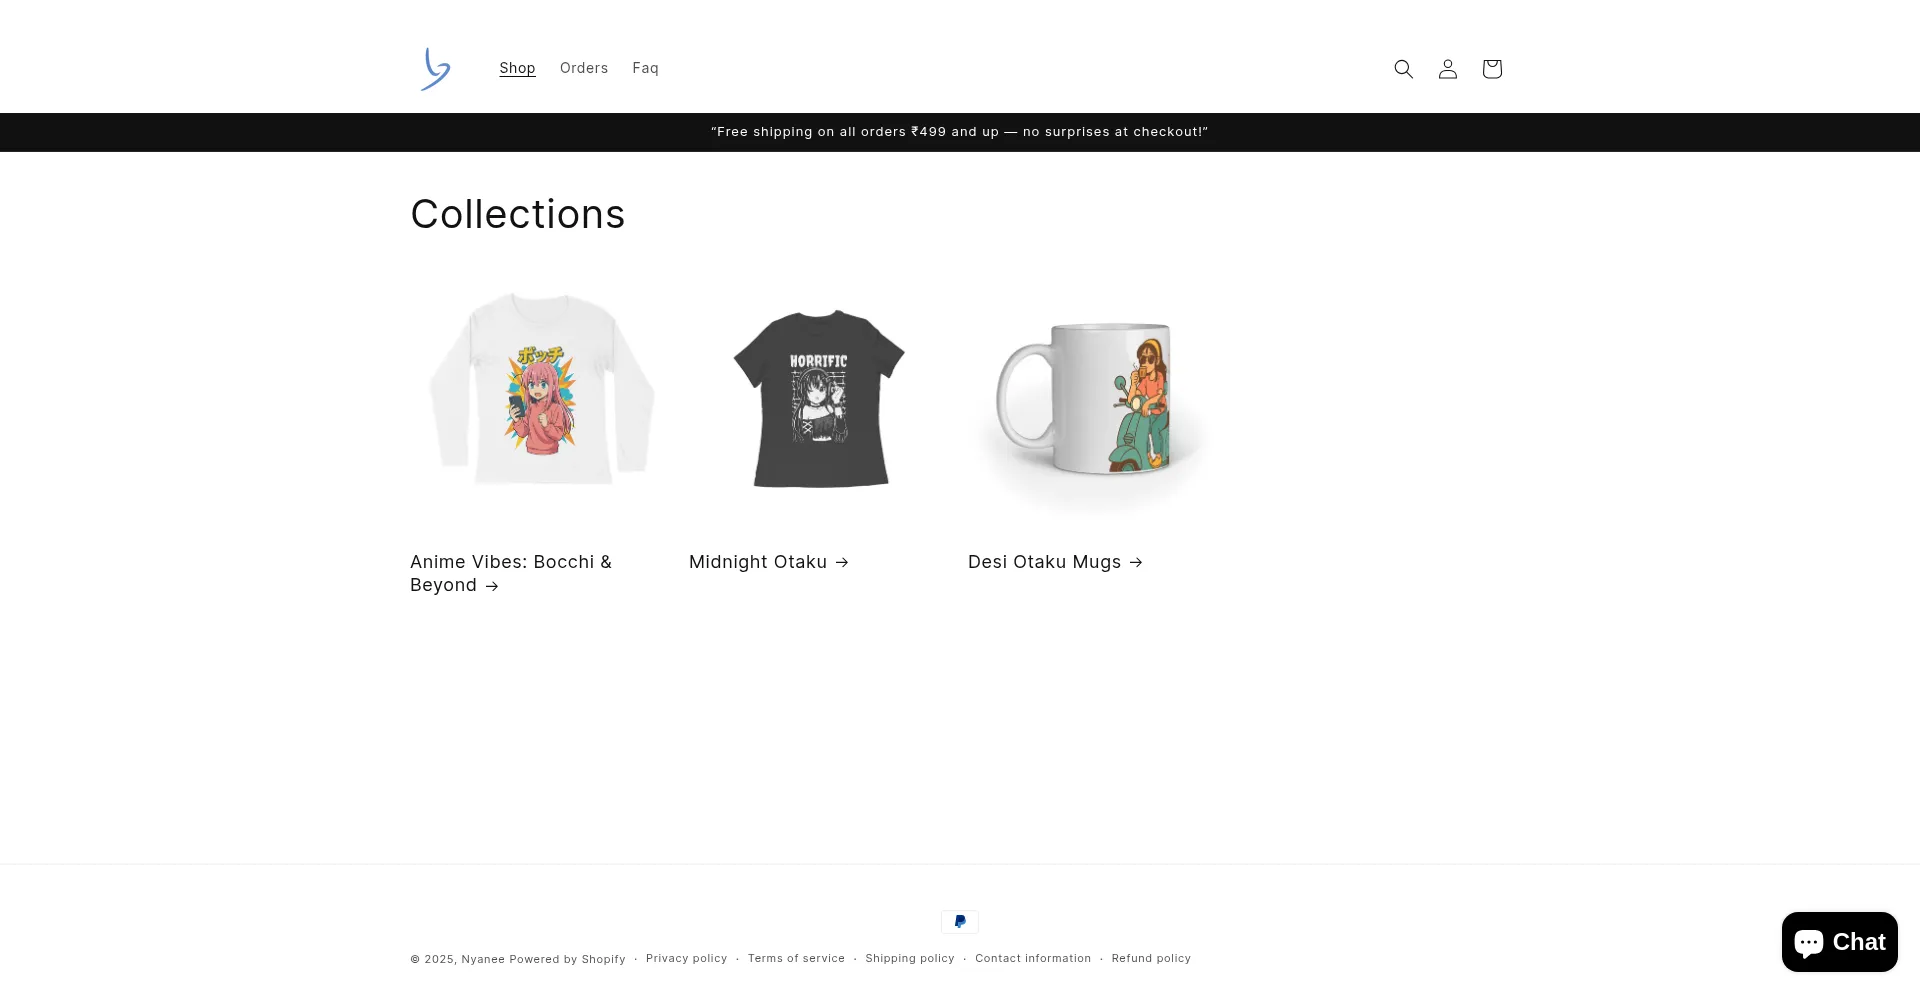Open the Desi Otaku Mugs link
This screenshot has width=1920, height=993.
(x=1054, y=562)
